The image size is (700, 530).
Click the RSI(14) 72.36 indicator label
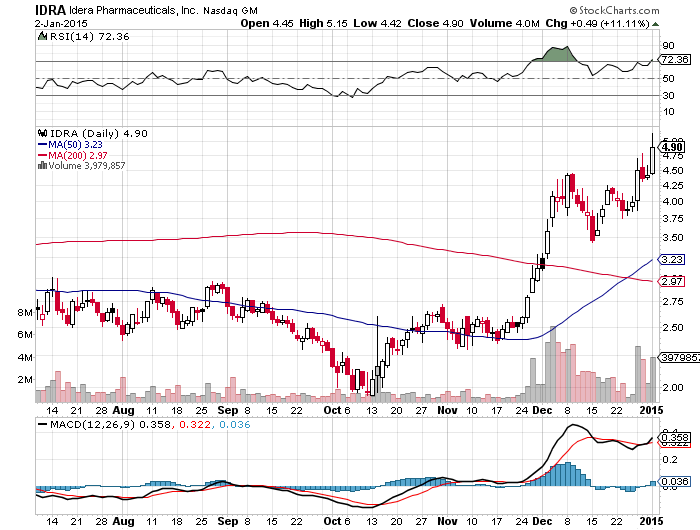[x=89, y=36]
